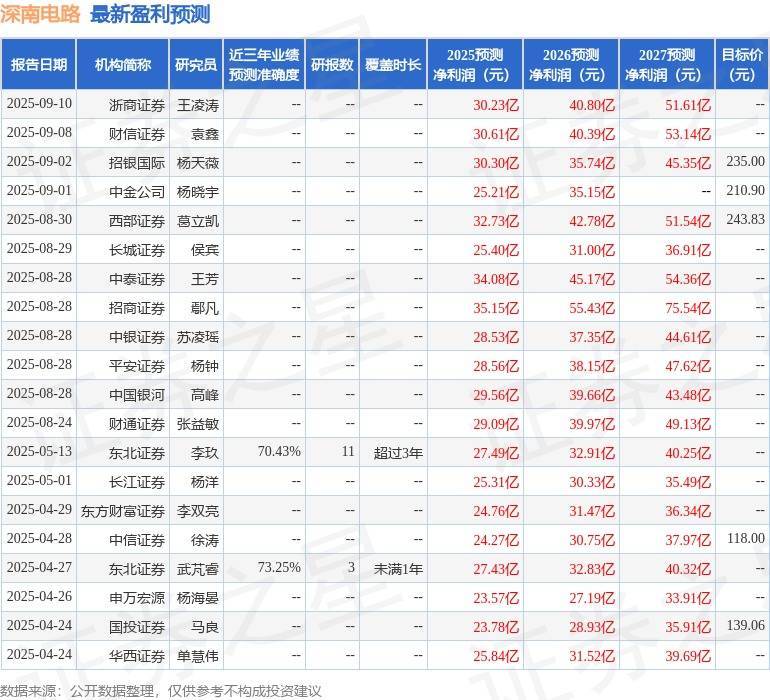Select the target price 139.06
This screenshot has width=770, height=700.
coord(745,625)
